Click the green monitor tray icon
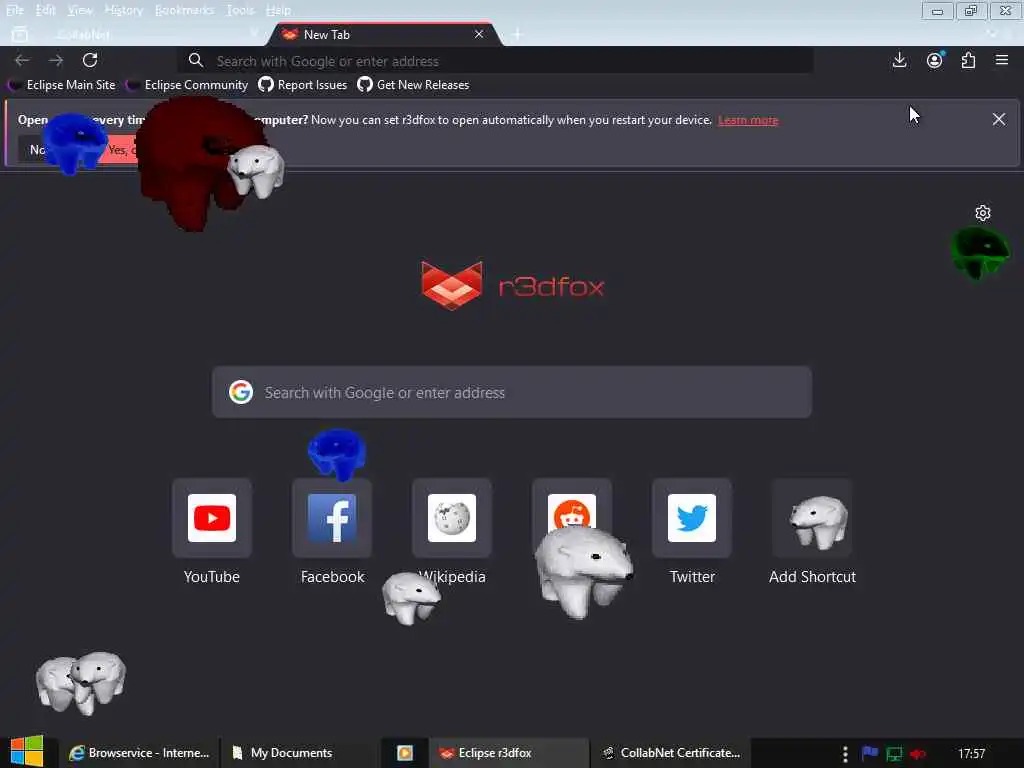 coord(894,754)
